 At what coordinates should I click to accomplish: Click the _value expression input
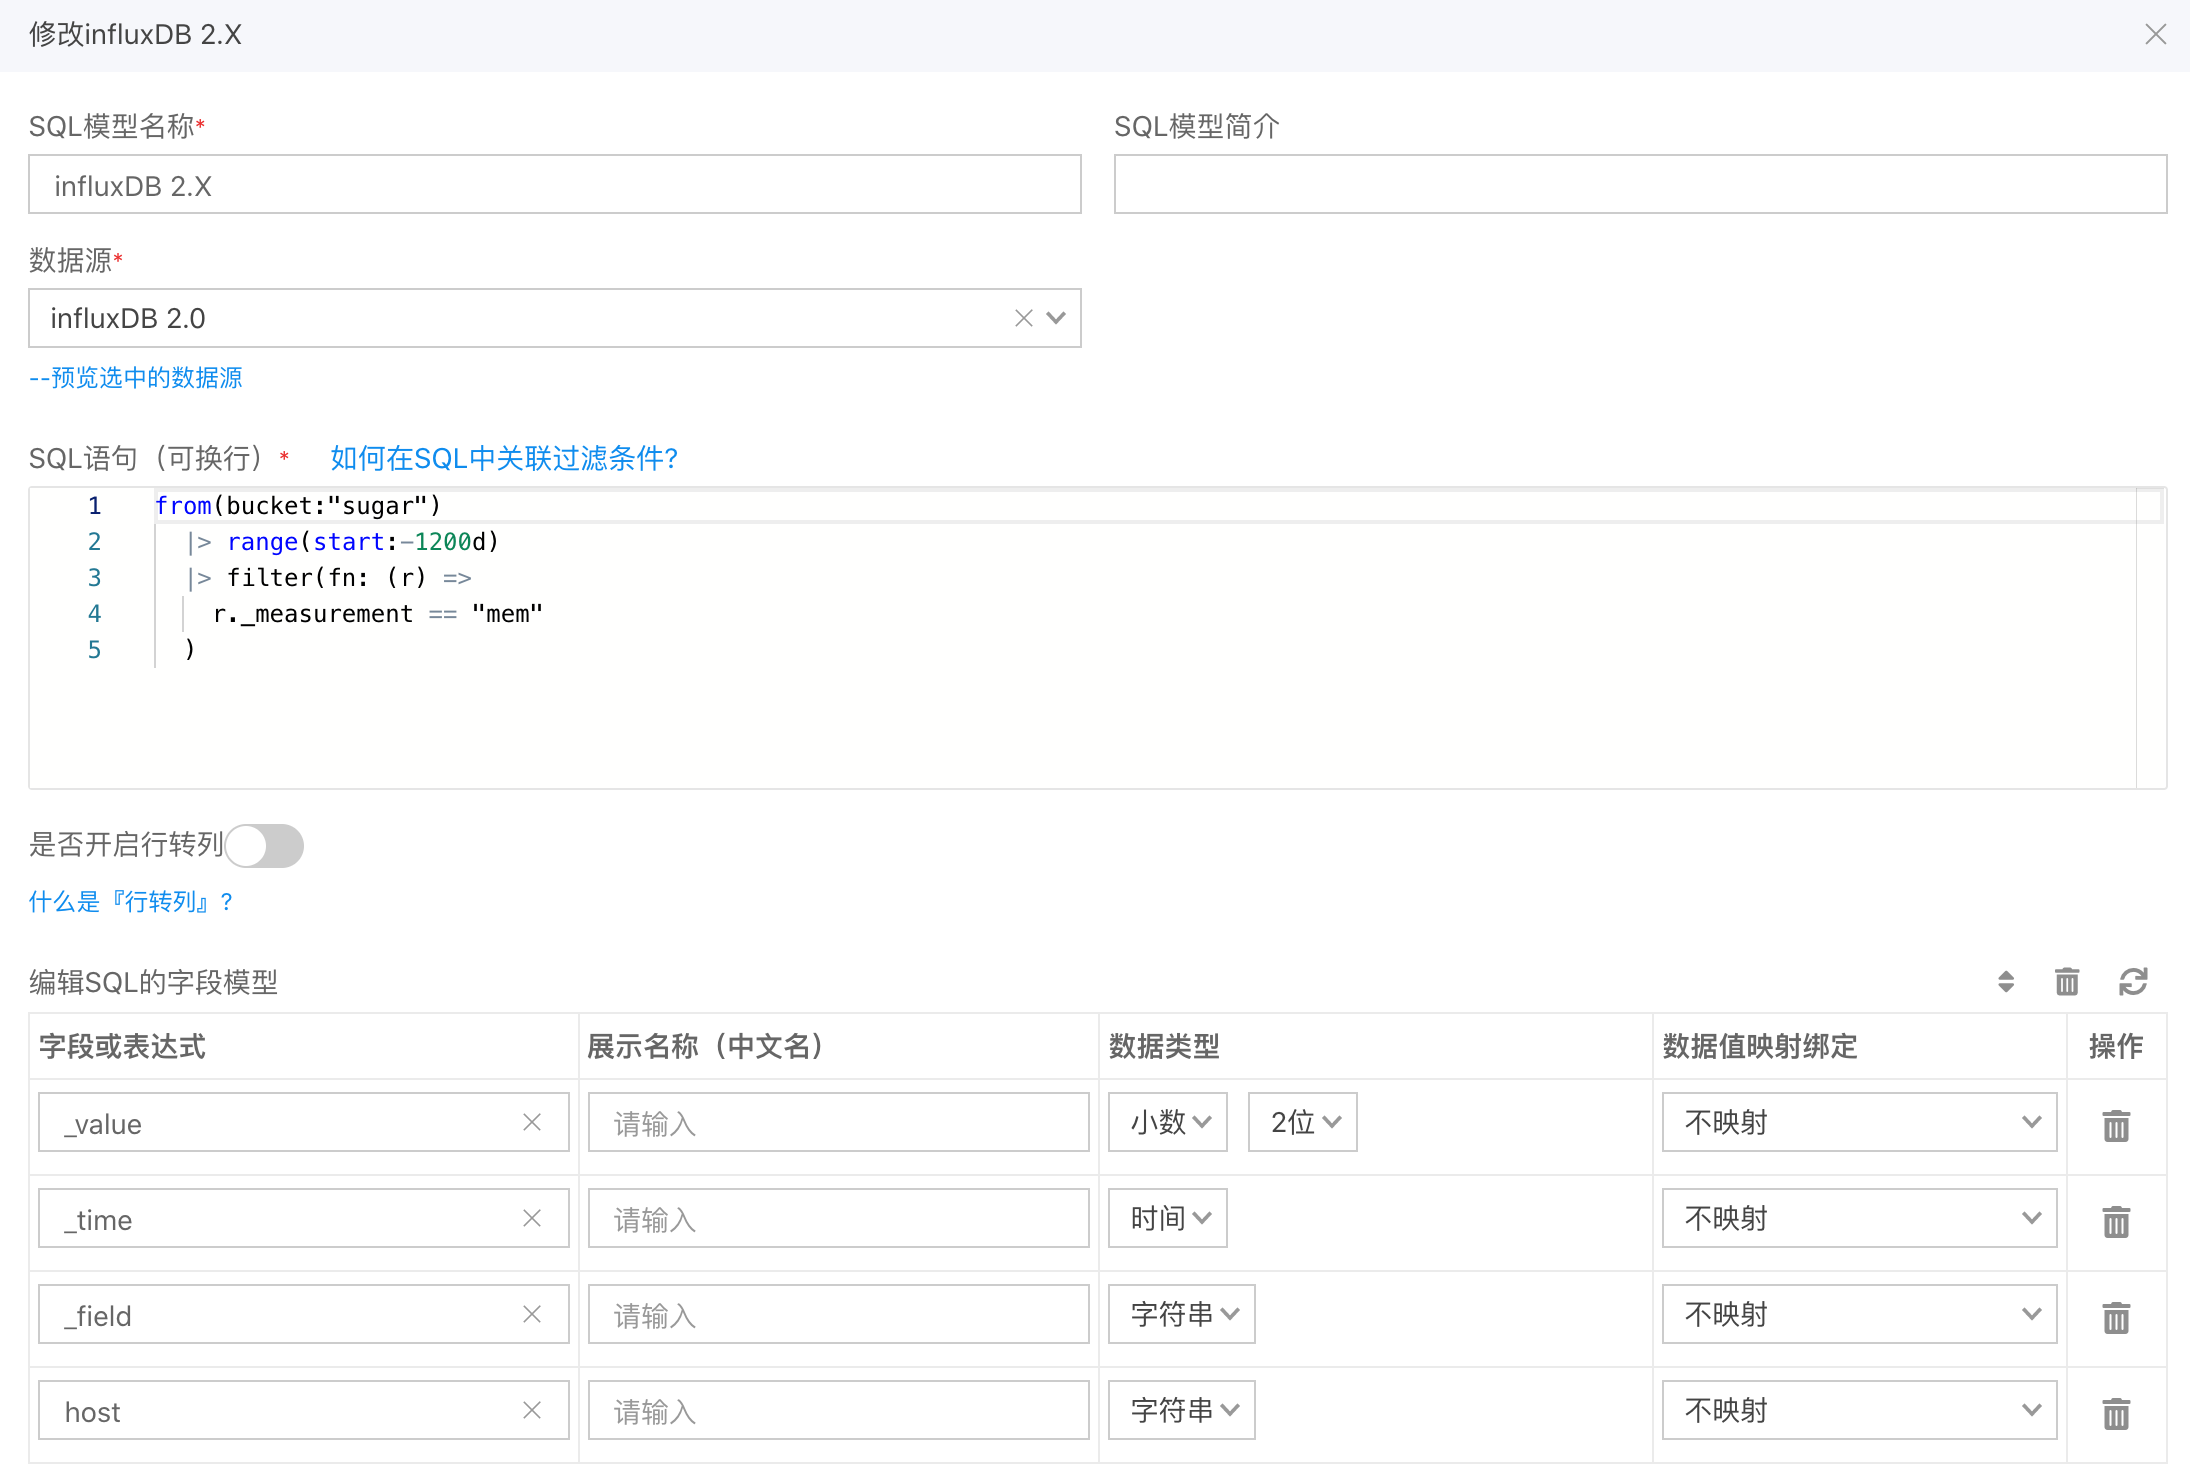tap(304, 1122)
